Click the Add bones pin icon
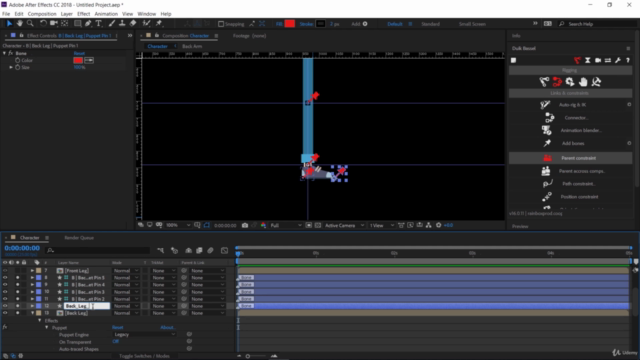This screenshot has width=640, height=360. click(x=547, y=143)
